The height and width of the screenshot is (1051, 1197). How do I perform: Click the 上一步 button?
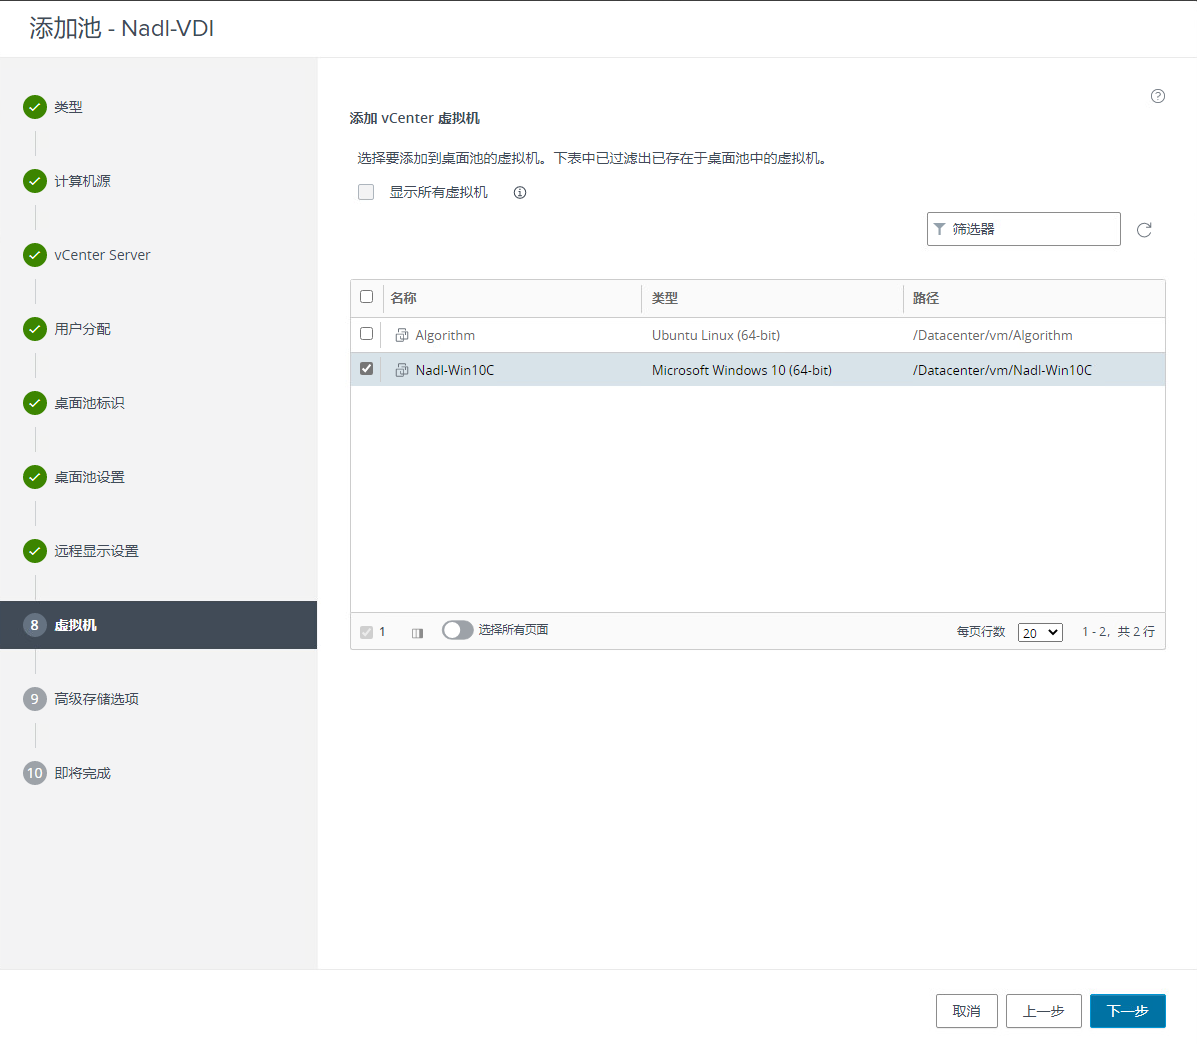[1044, 1011]
